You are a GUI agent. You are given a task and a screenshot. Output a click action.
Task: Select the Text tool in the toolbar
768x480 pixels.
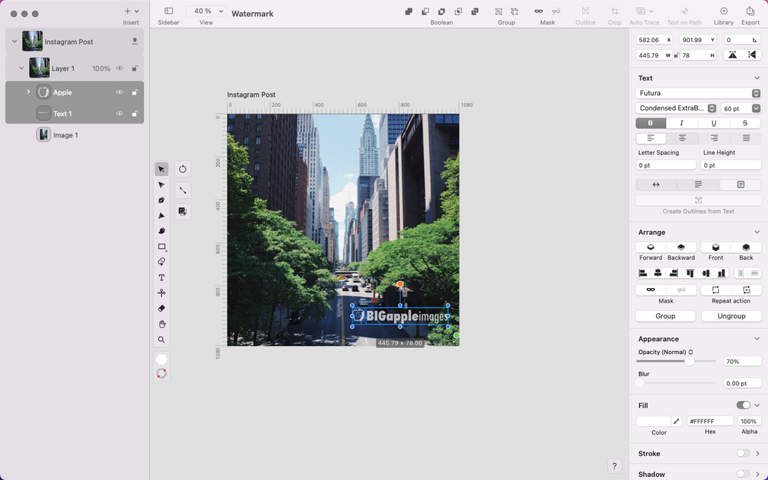coord(161,277)
